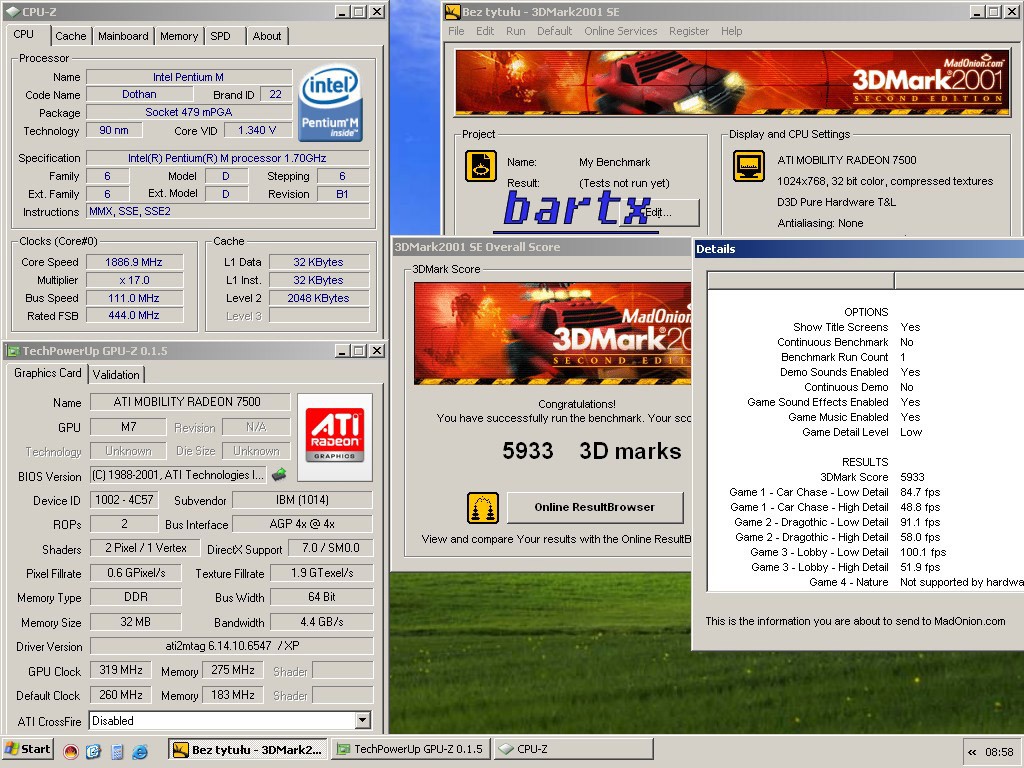
Task: Click the CPU-Z title bar app icon
Action: [12, 12]
